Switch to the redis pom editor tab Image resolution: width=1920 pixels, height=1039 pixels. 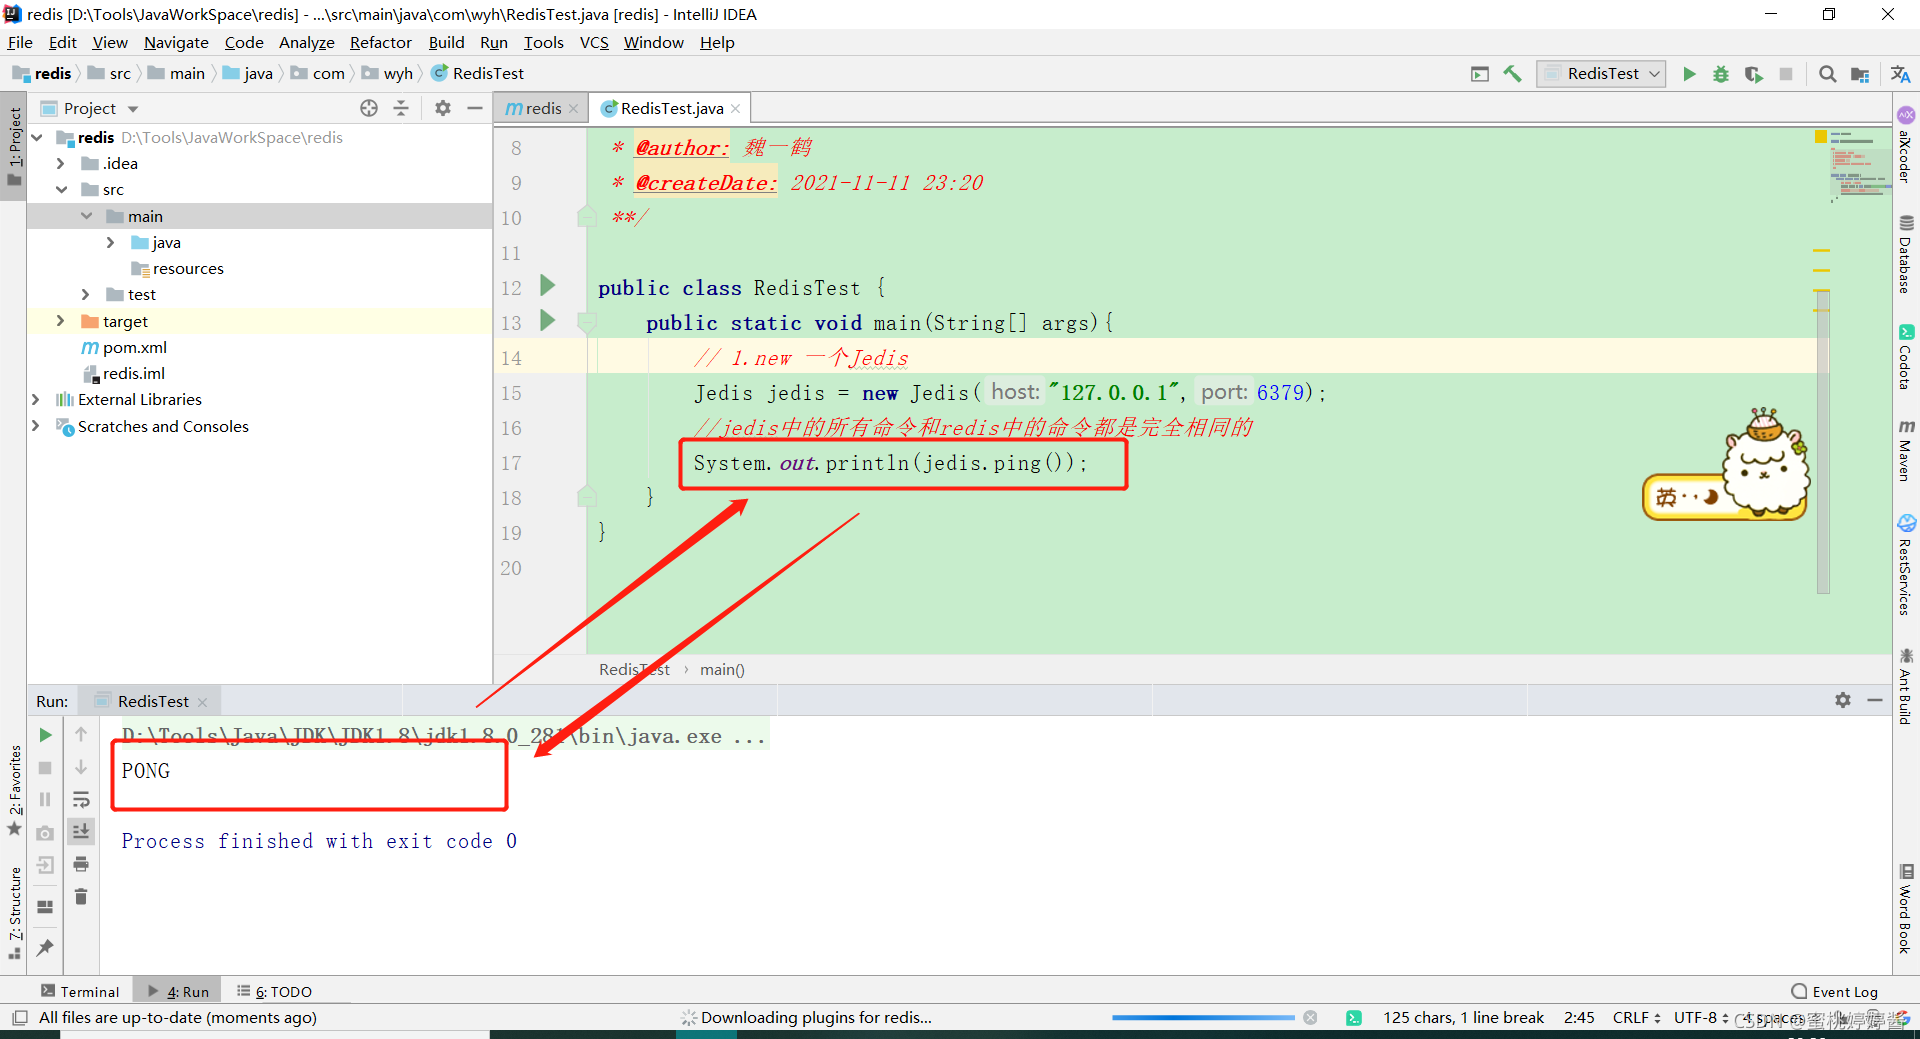541,108
